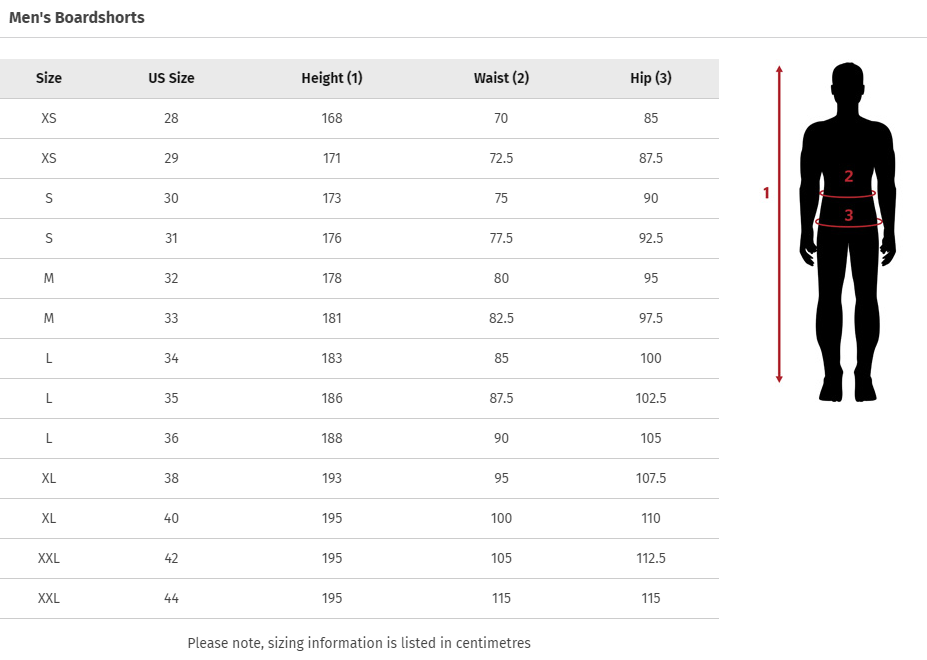This screenshot has height=660, width=927.
Task: Click the height value 168
Action: point(332,118)
